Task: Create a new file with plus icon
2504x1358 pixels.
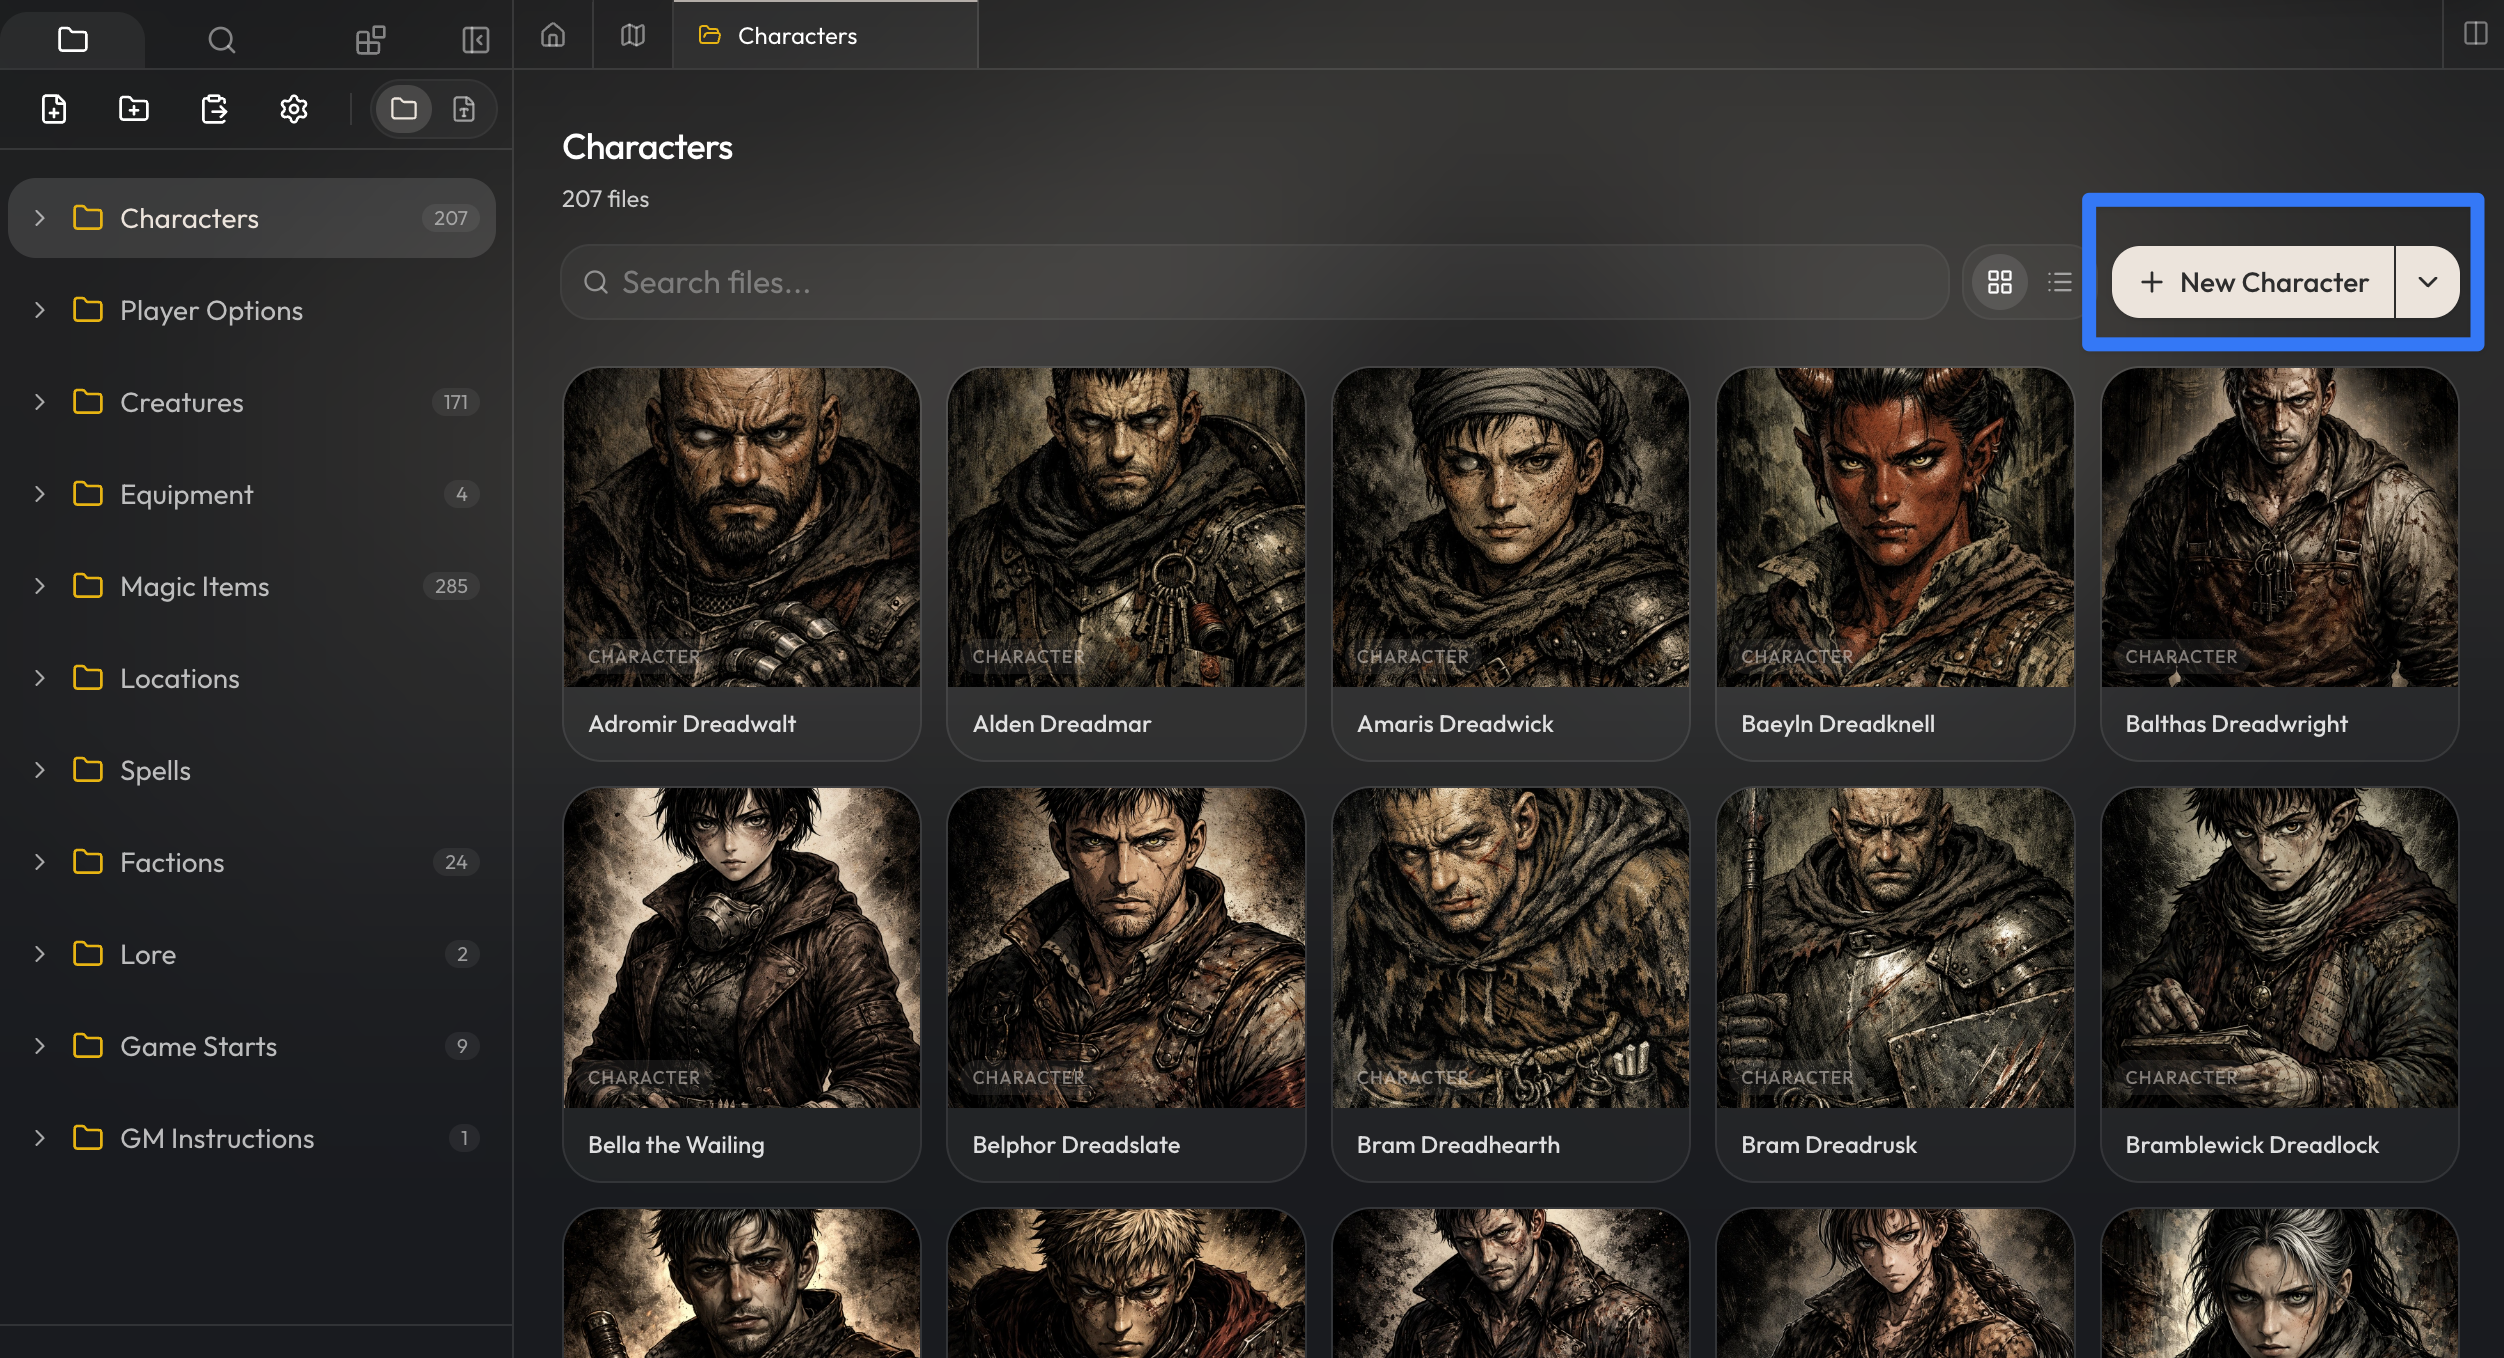Action: pyautogui.click(x=54, y=108)
